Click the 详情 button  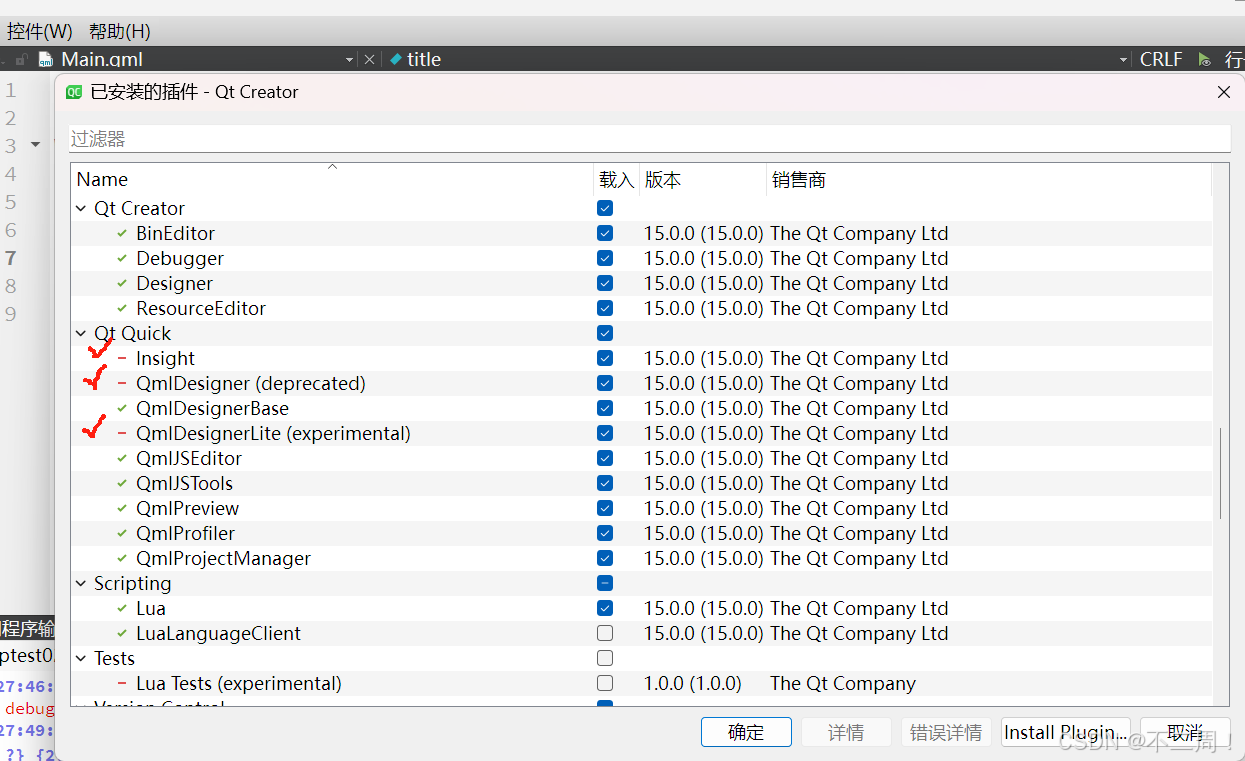point(846,732)
